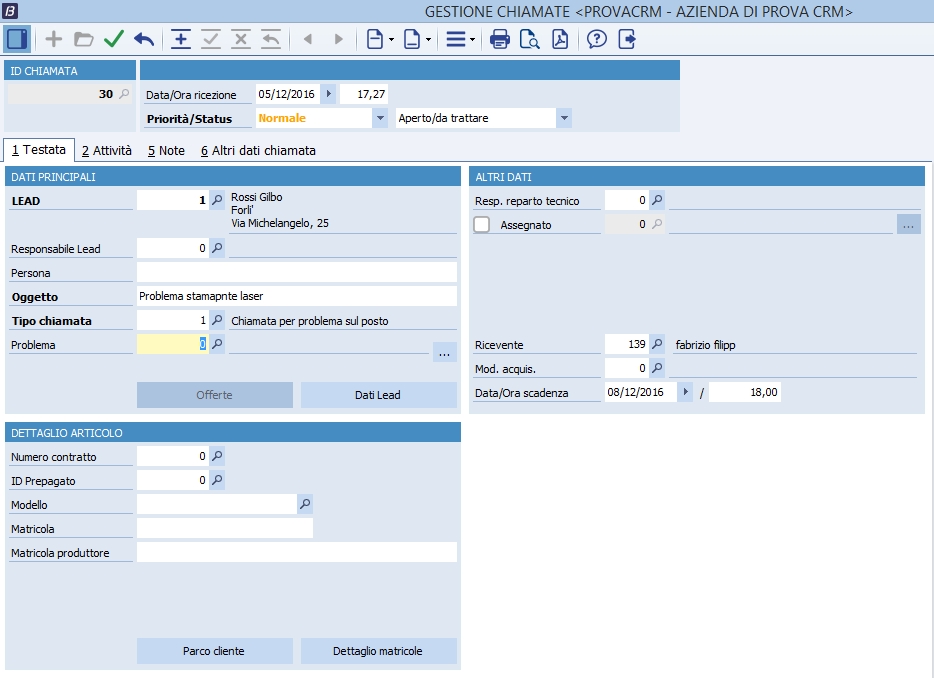Expand the Normale priority dropdown

379,118
